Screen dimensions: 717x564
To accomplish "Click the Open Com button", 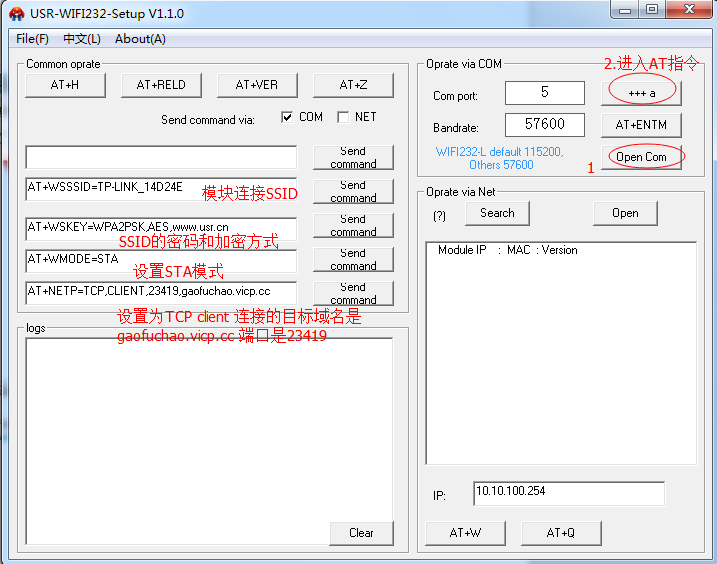I will pos(641,157).
